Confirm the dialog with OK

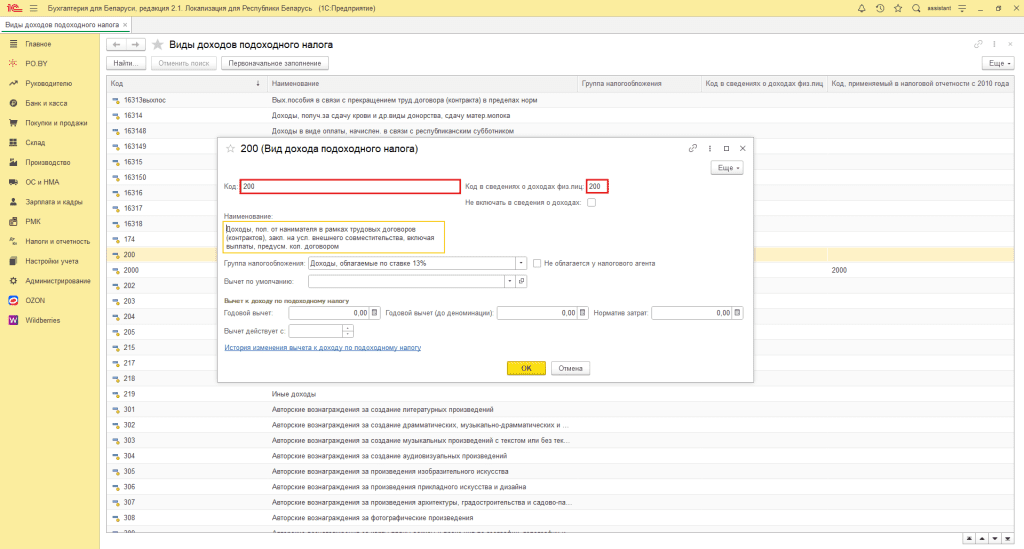[526, 368]
